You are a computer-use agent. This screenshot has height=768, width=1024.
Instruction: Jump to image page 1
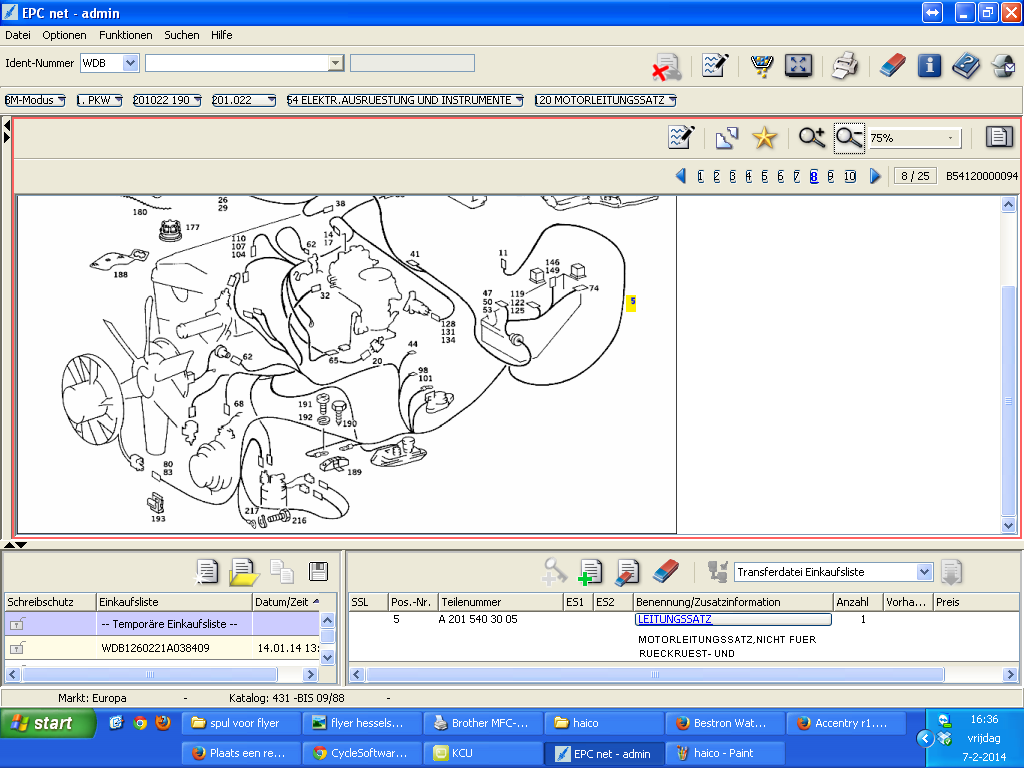pos(701,176)
